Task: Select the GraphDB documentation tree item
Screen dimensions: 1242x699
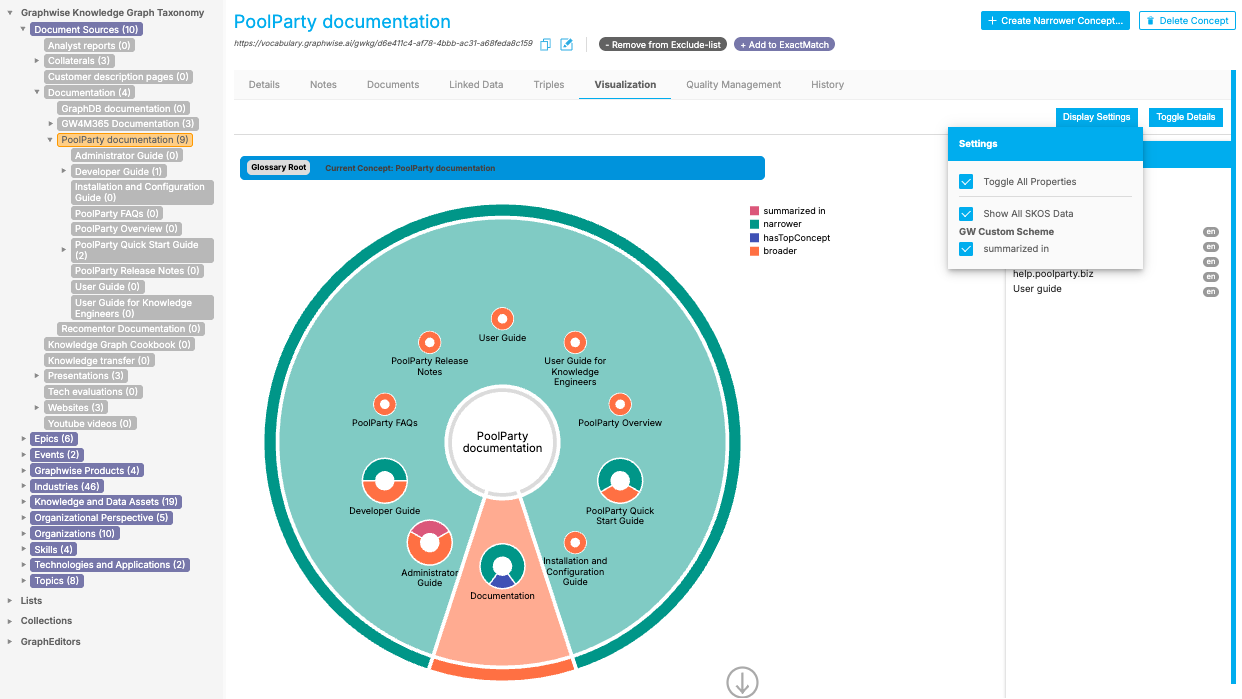Action: point(123,108)
